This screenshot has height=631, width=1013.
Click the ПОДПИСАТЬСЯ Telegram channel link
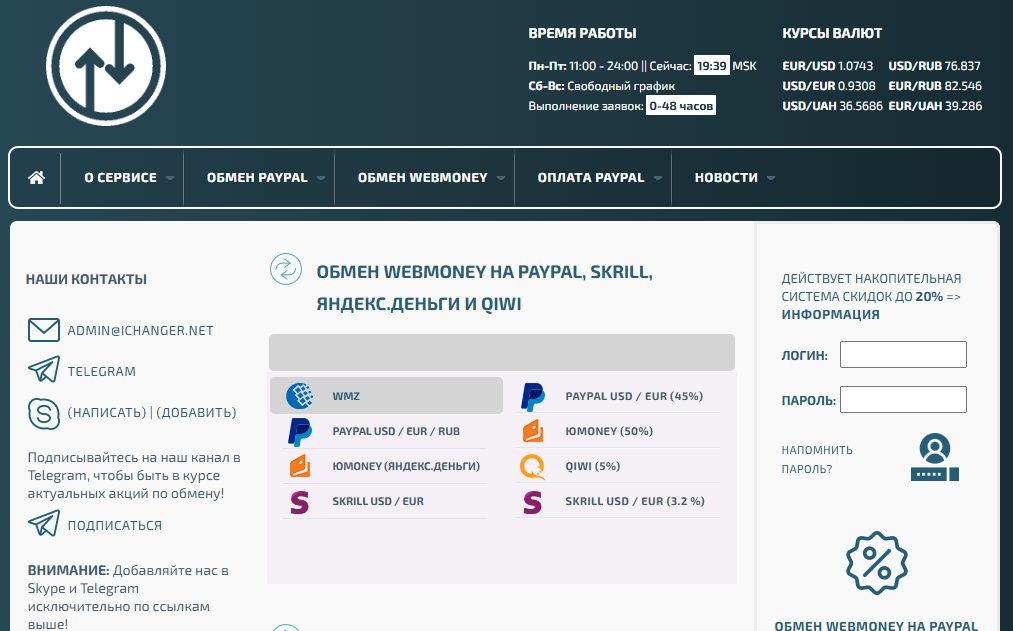114,525
